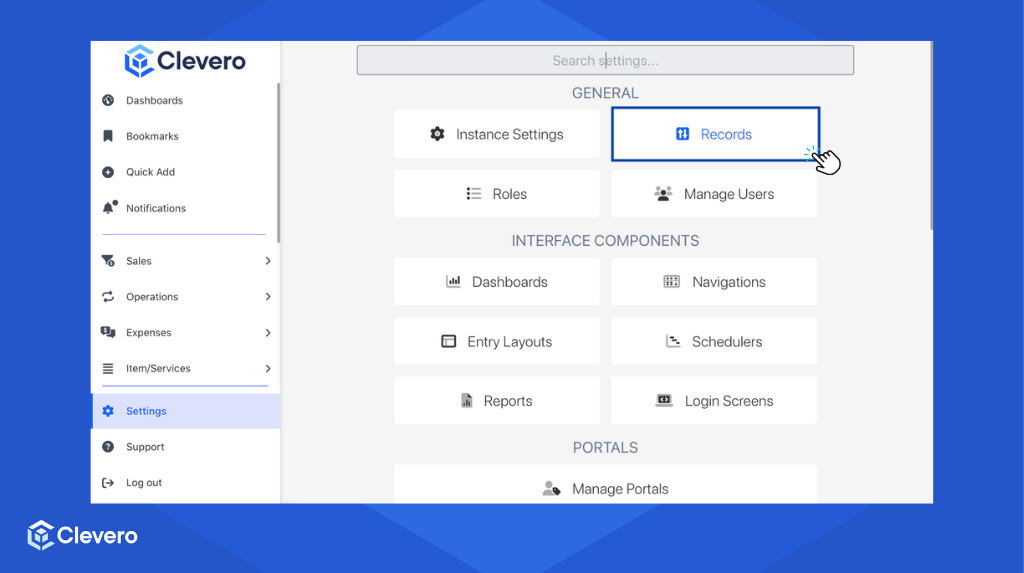1024x573 pixels.
Task: Click the Quick Add plus icon
Action: coord(108,172)
